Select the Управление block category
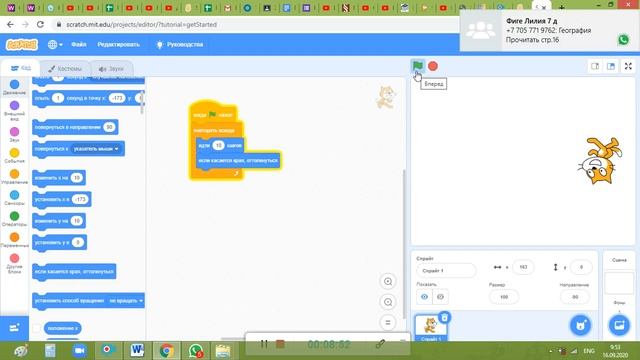640x360 pixels. tap(14, 177)
